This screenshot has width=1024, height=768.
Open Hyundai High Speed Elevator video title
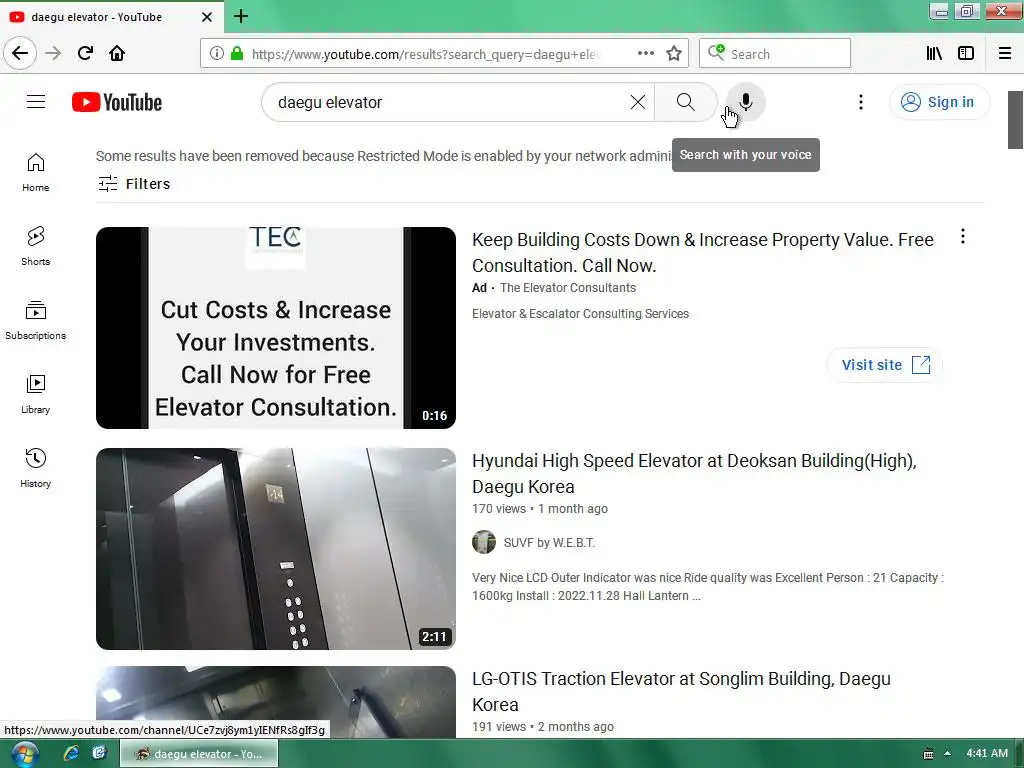(x=694, y=473)
